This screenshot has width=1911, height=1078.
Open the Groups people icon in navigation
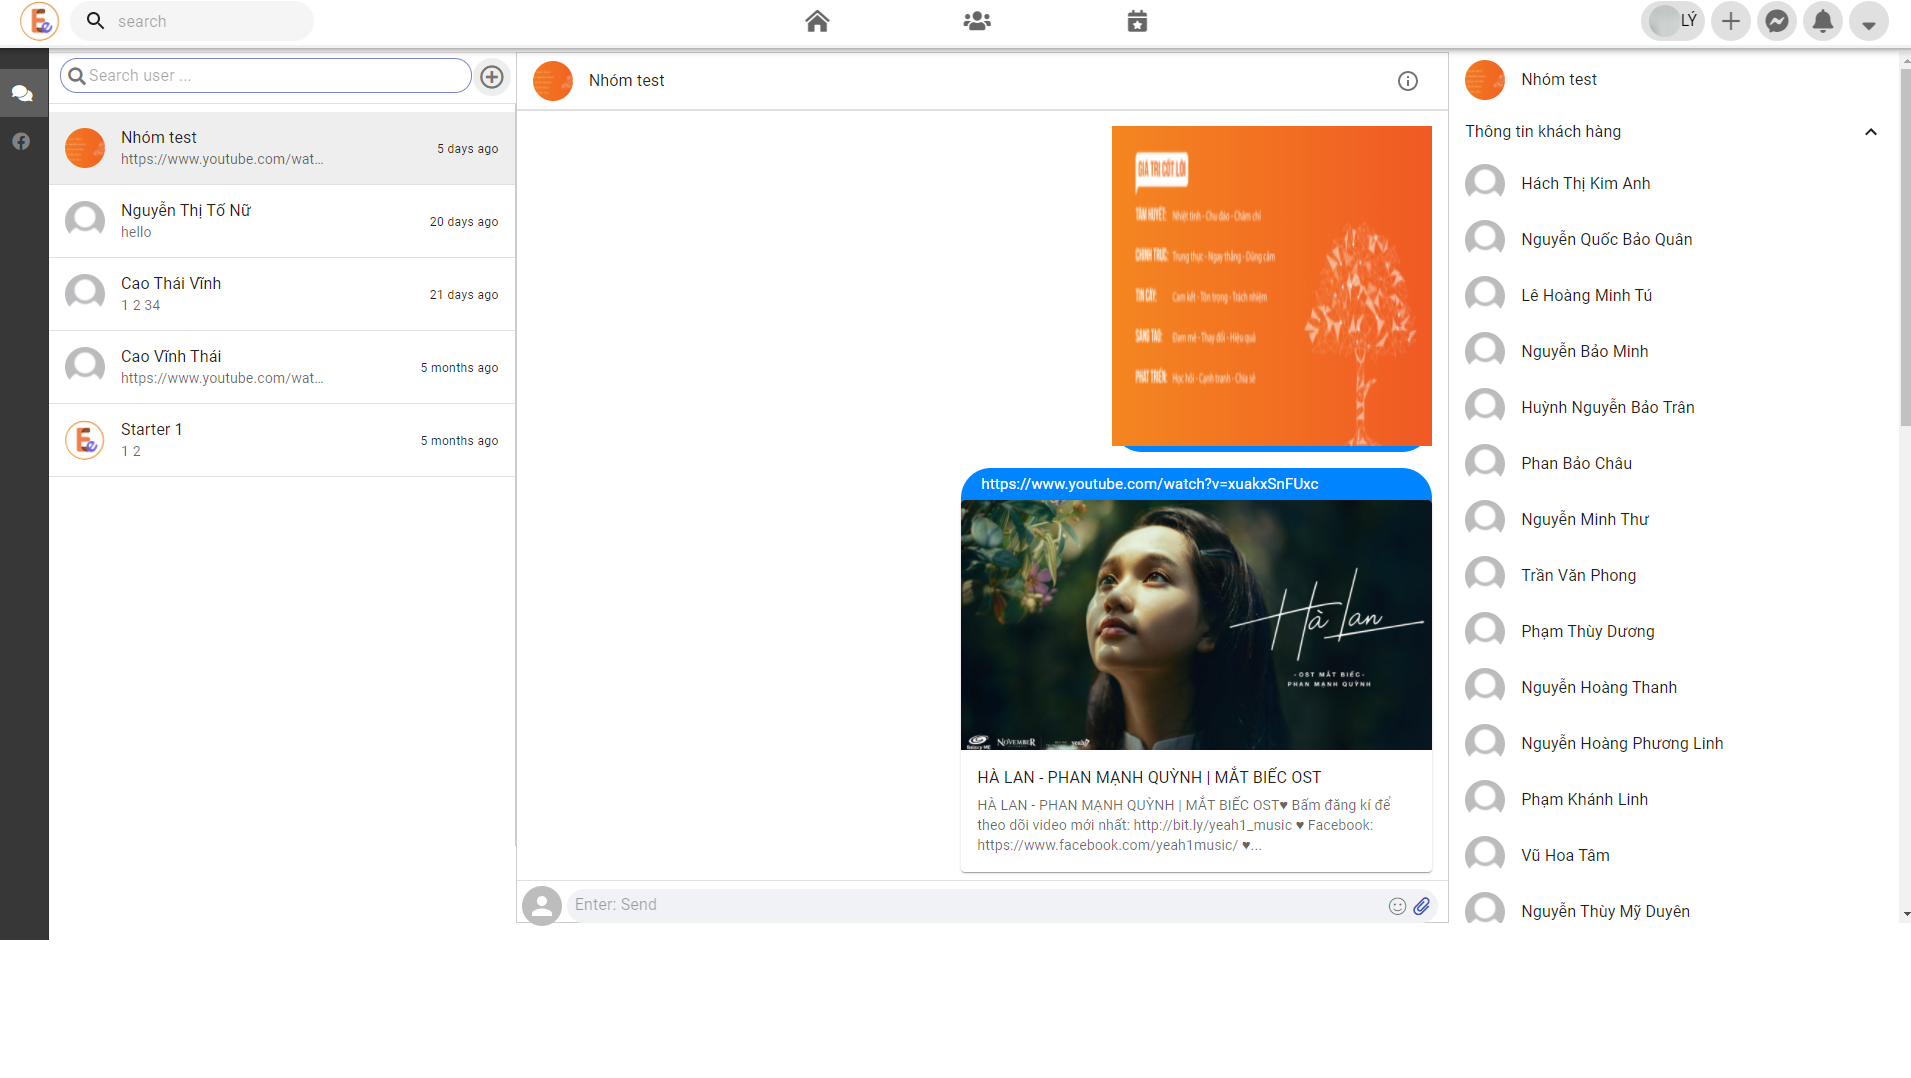click(977, 21)
